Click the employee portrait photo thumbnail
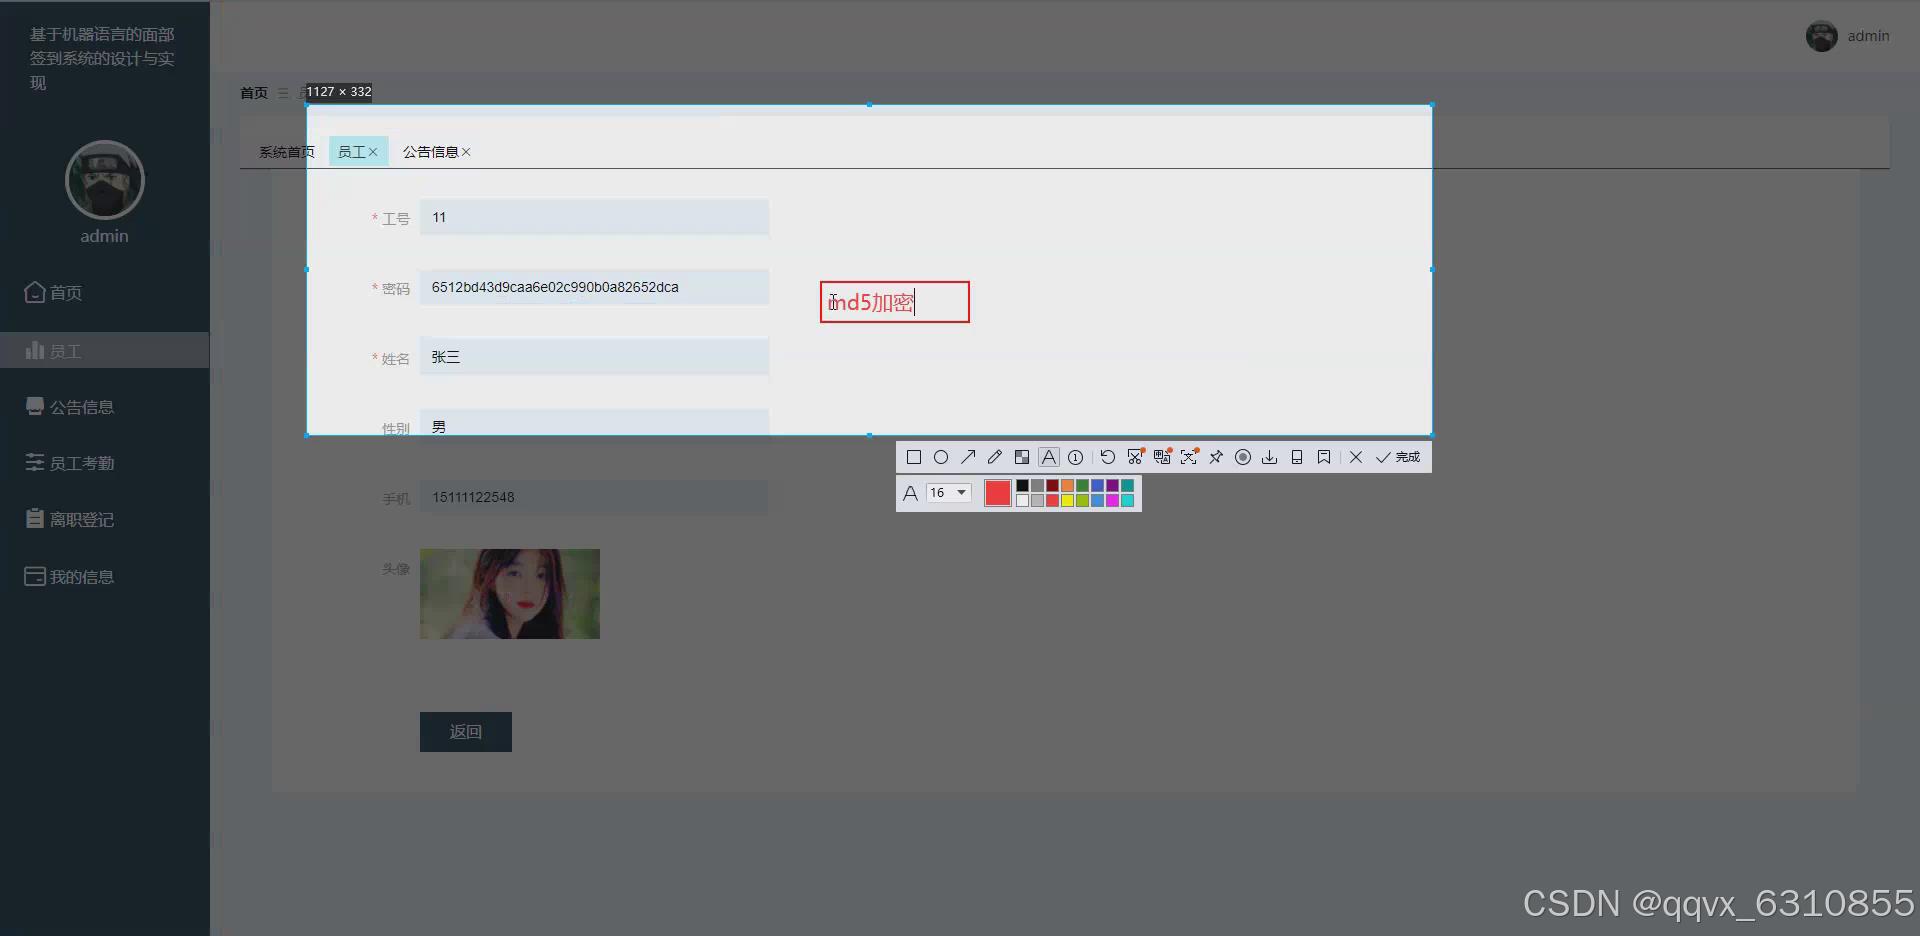Viewport: 1920px width, 936px height. [510, 594]
